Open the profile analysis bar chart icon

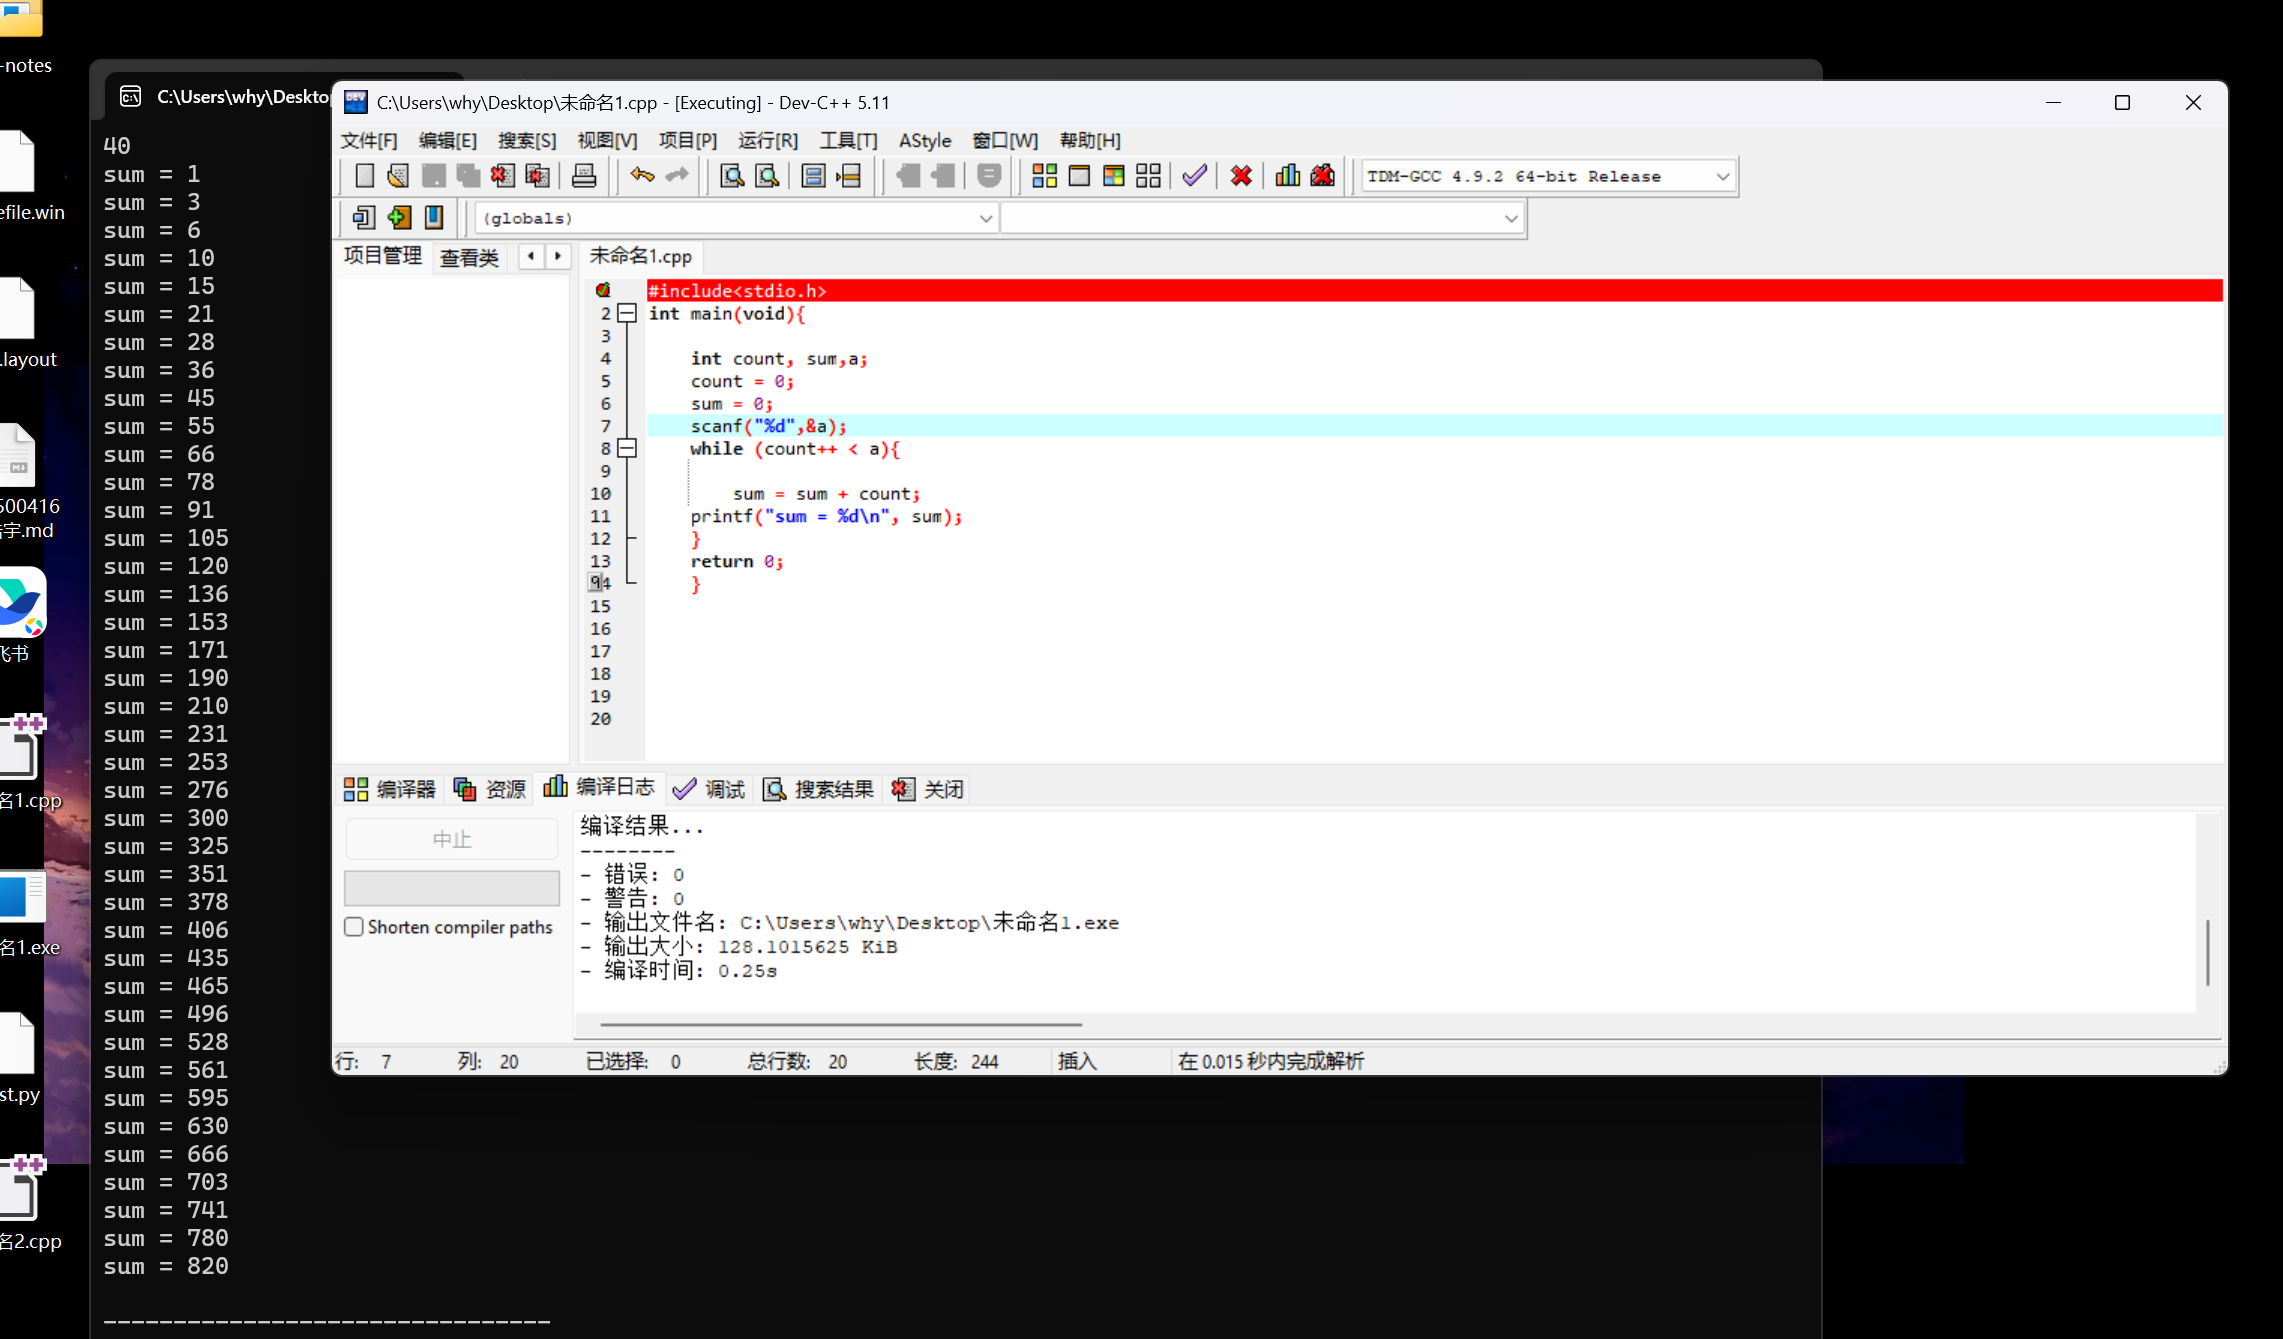1288,176
